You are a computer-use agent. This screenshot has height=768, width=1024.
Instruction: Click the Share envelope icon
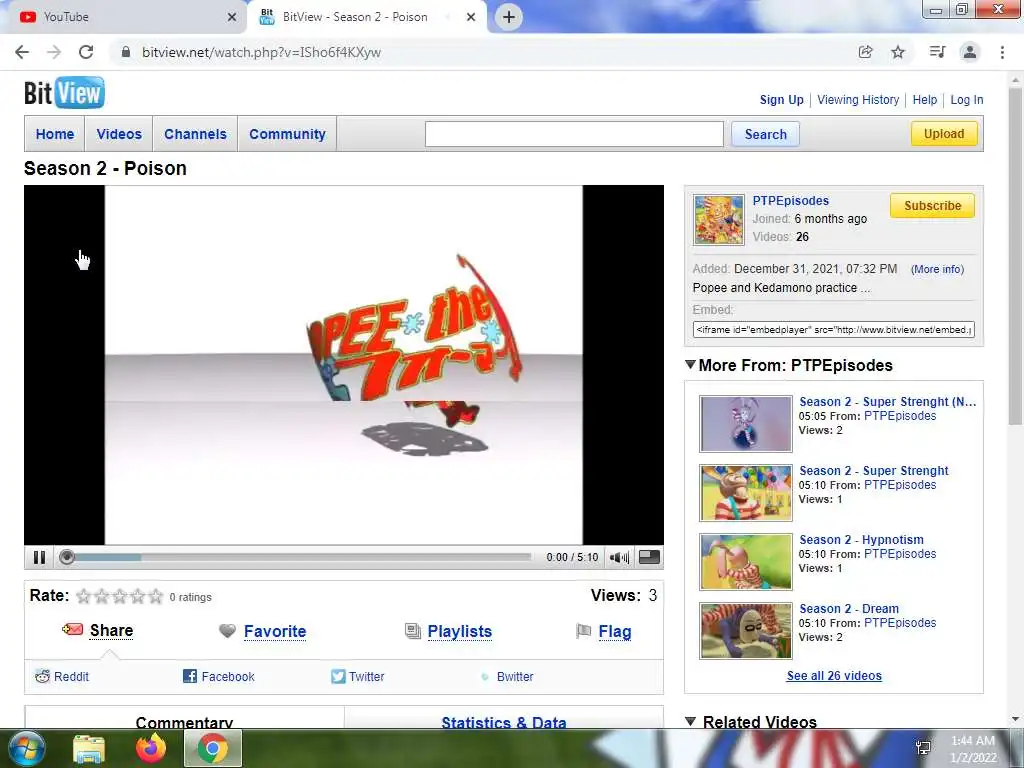click(x=72, y=630)
